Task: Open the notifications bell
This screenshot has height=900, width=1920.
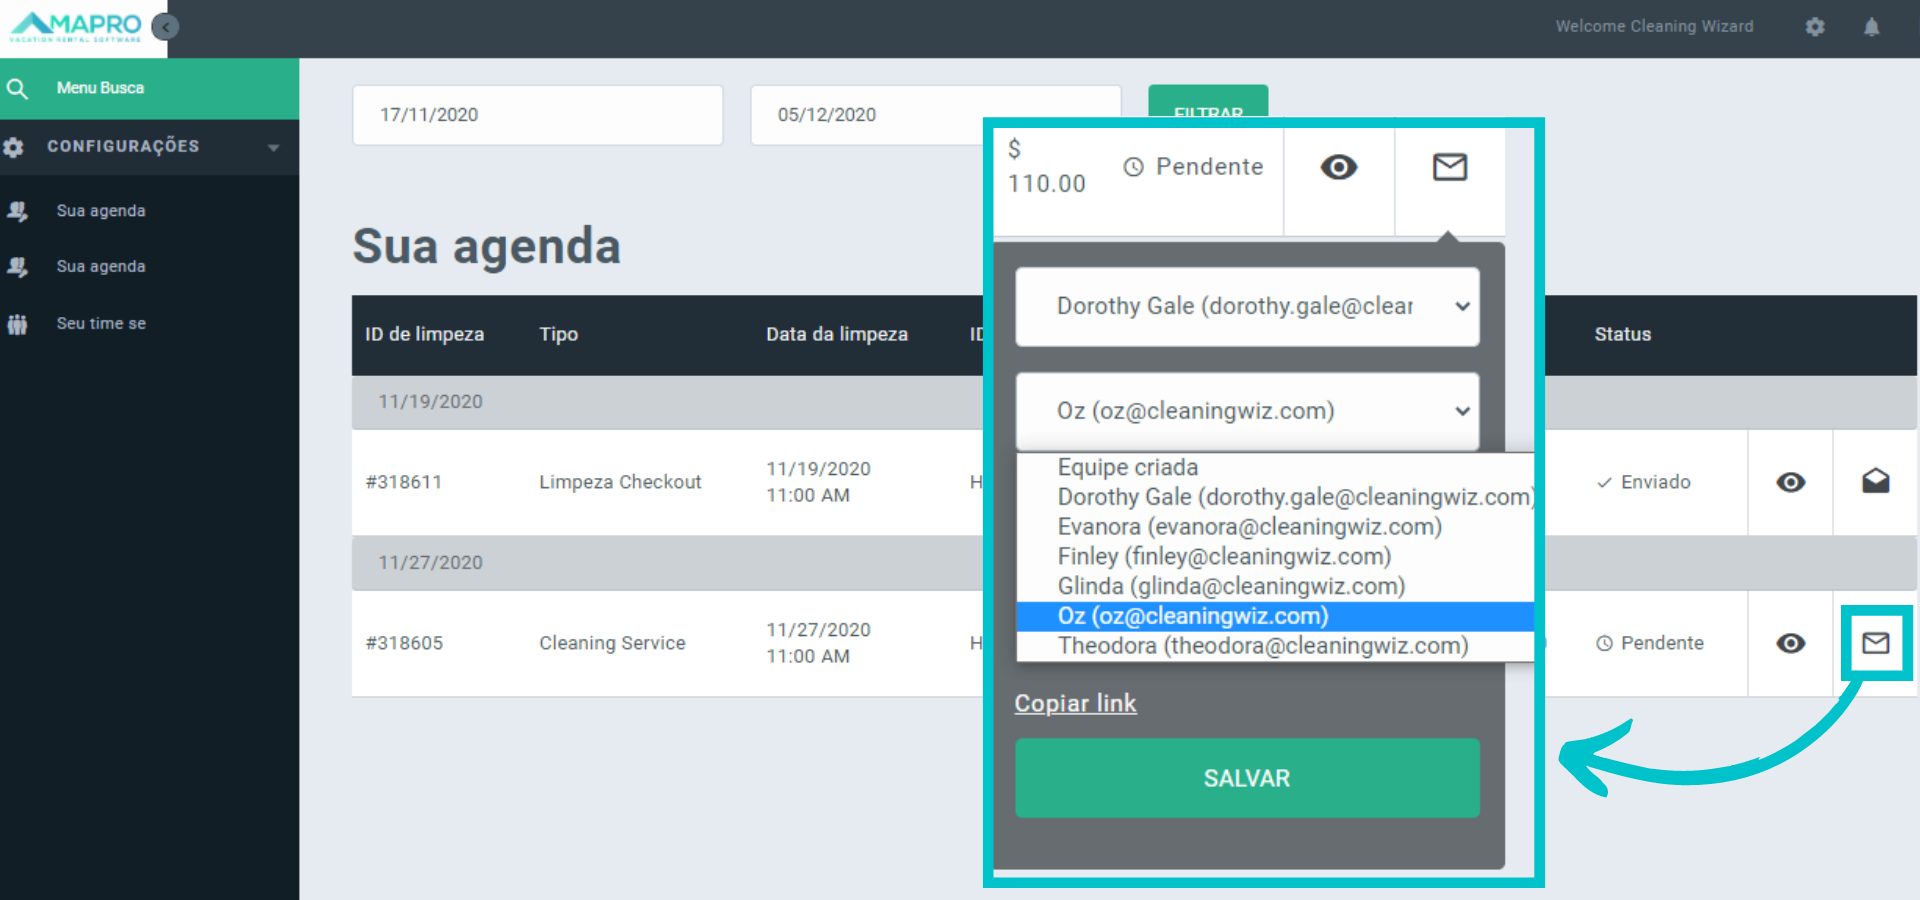Action: 1871,27
